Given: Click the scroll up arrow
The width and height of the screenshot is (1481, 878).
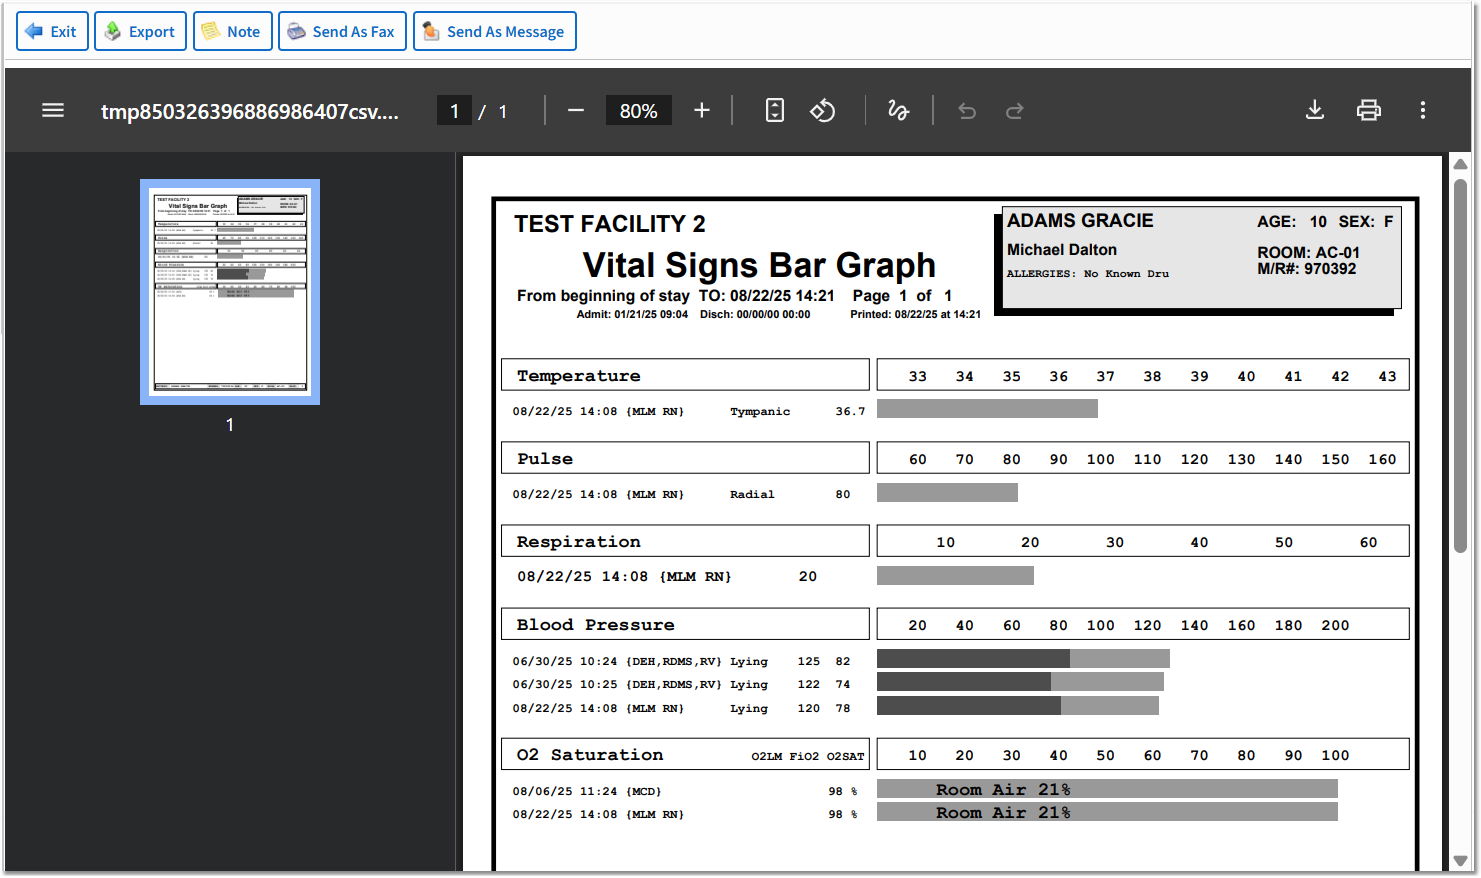Looking at the screenshot, I should click(1460, 163).
